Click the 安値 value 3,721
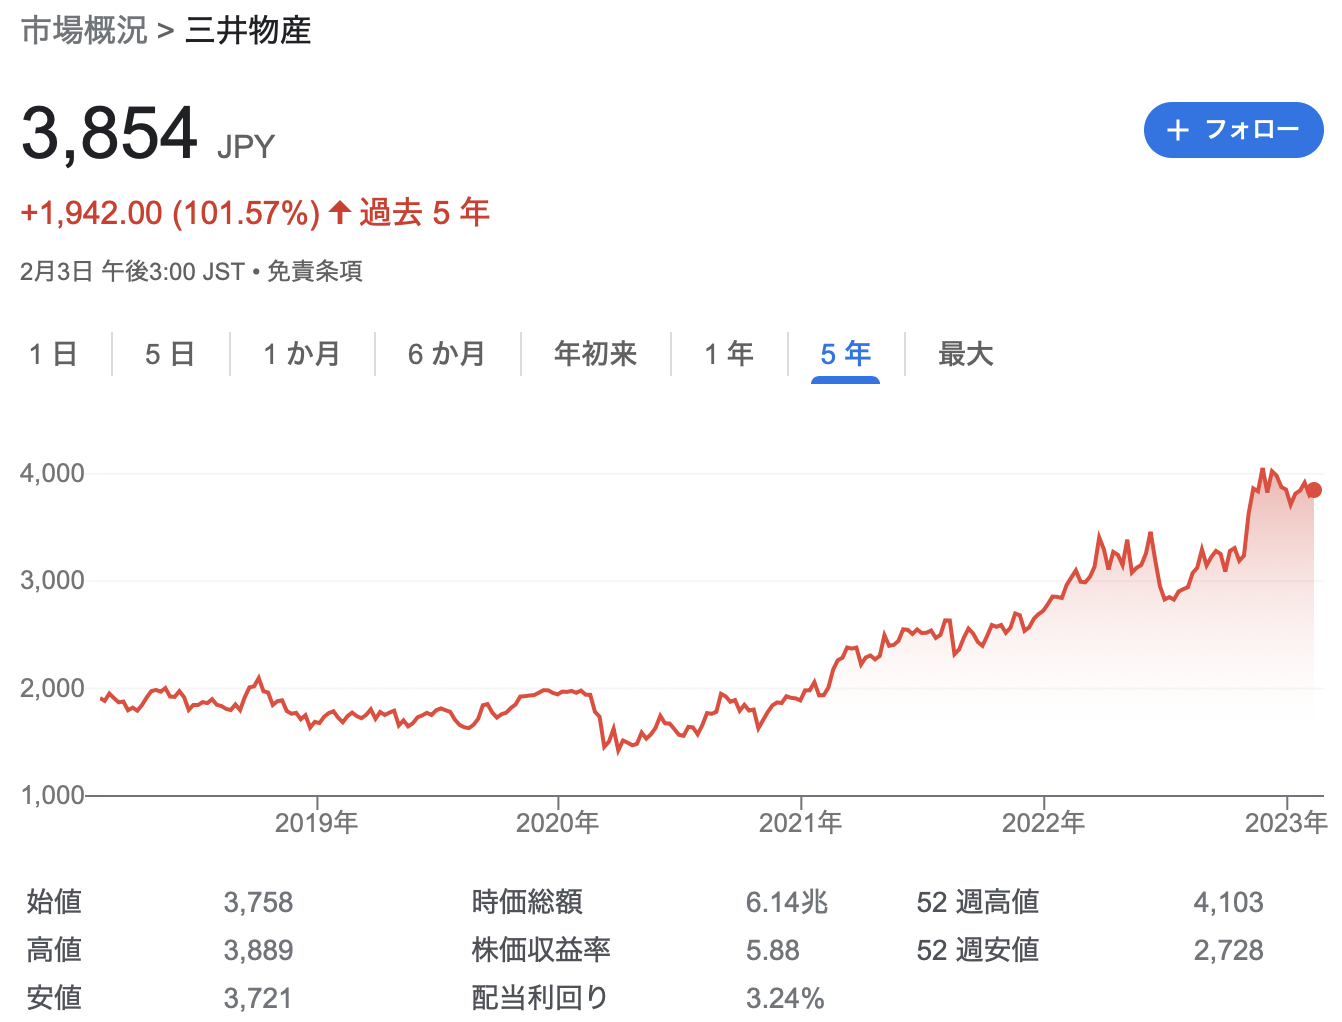This screenshot has width=1342, height=1022. point(258,998)
